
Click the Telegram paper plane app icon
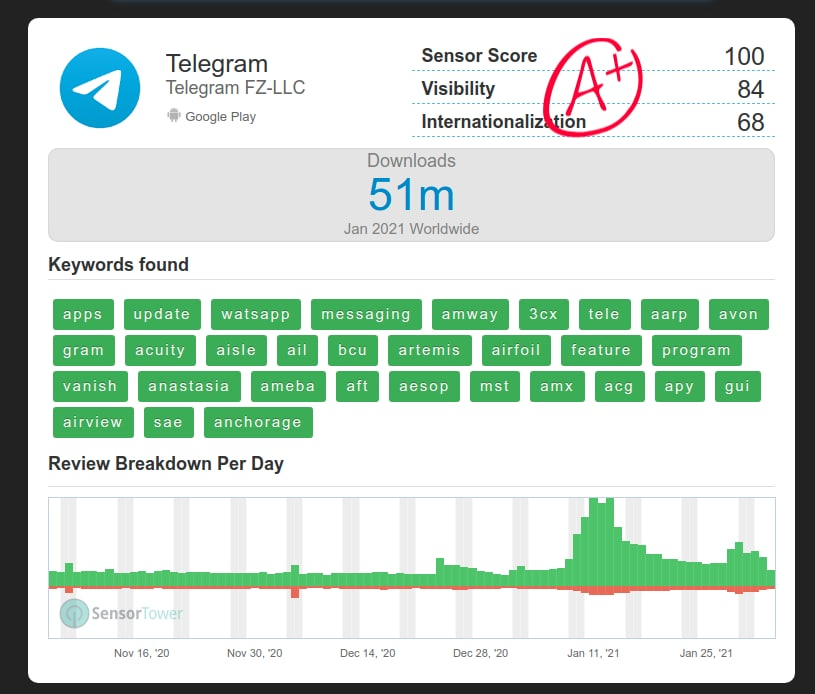pos(100,88)
